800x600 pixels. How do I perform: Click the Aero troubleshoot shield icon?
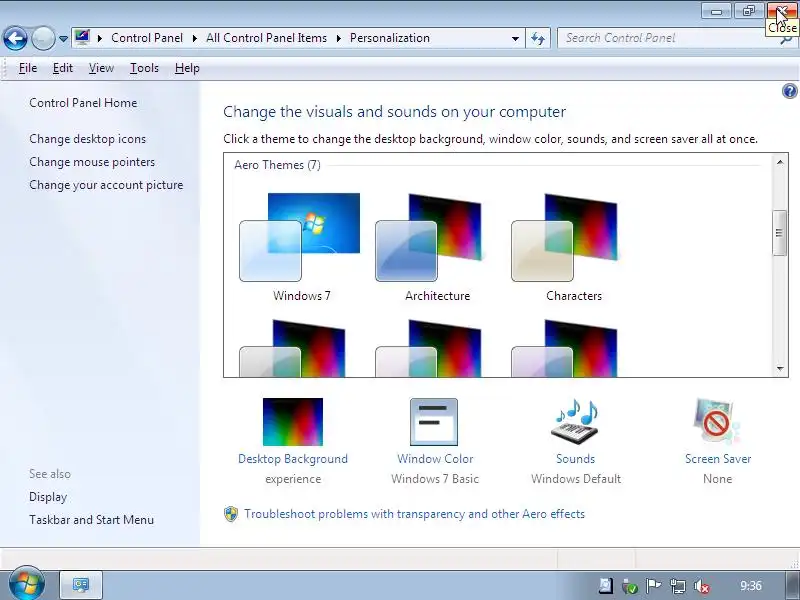[231, 514]
